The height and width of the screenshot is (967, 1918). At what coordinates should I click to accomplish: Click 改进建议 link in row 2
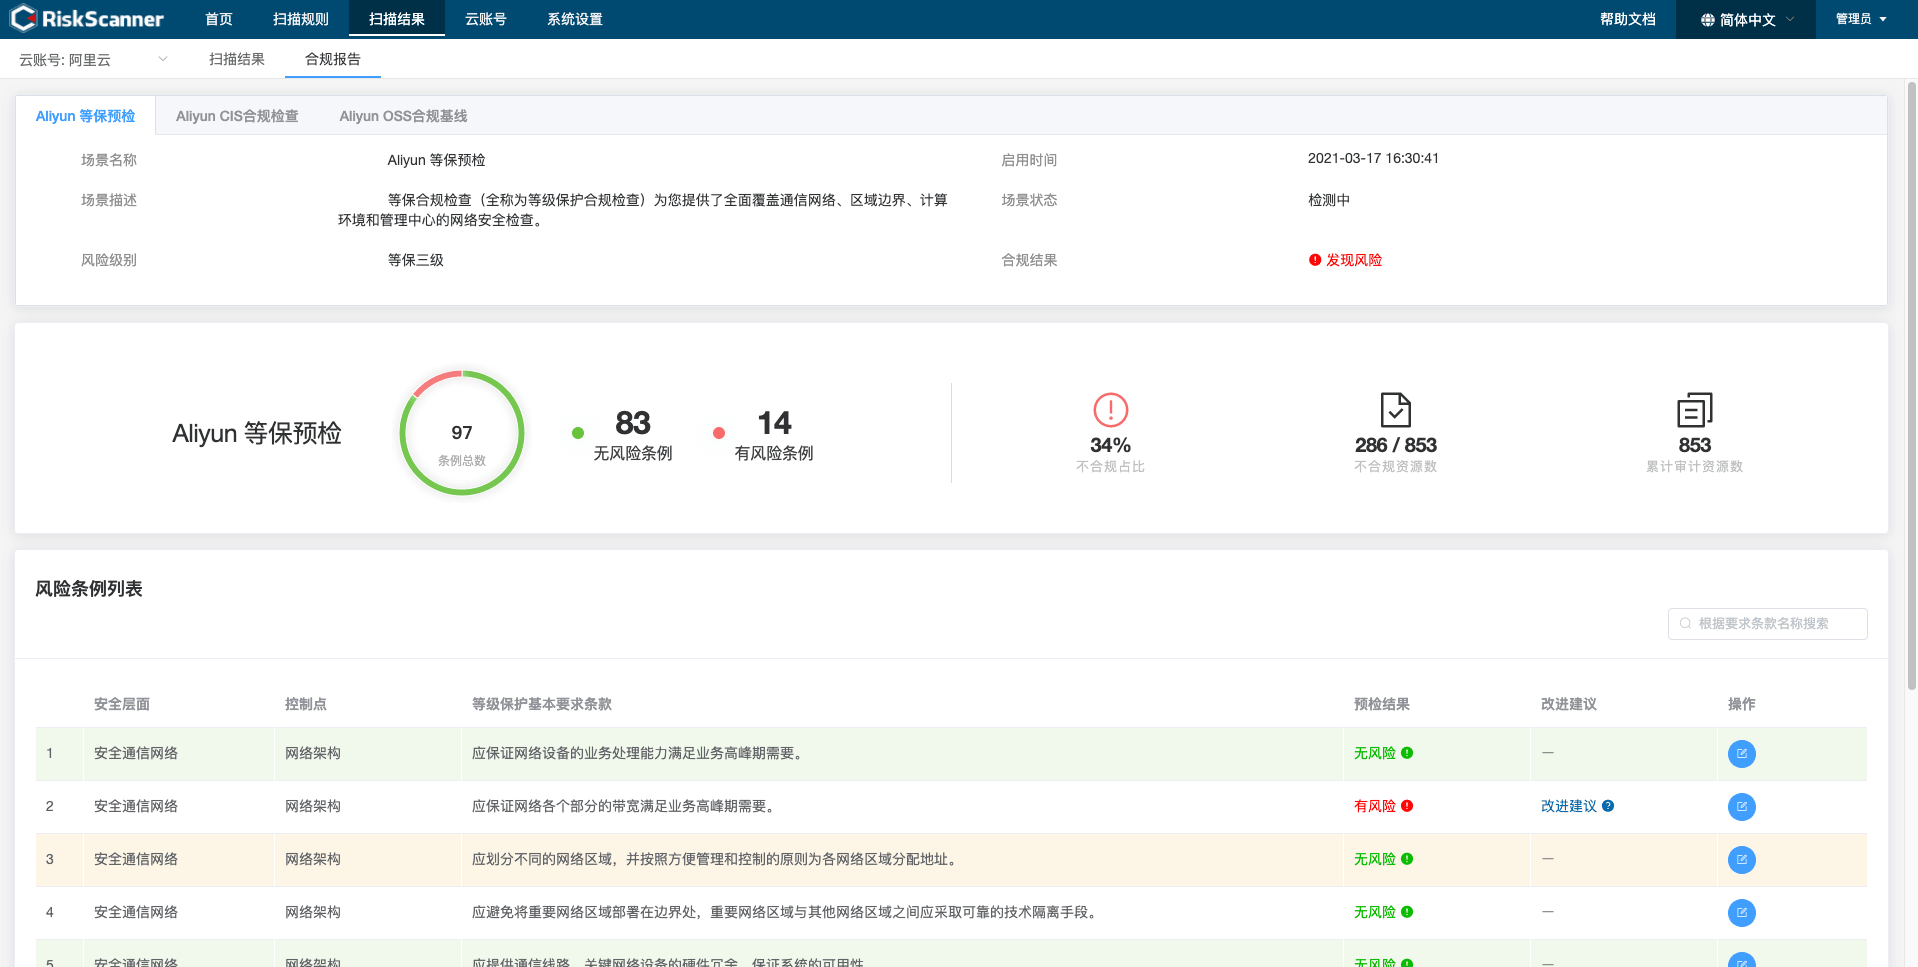(1568, 806)
